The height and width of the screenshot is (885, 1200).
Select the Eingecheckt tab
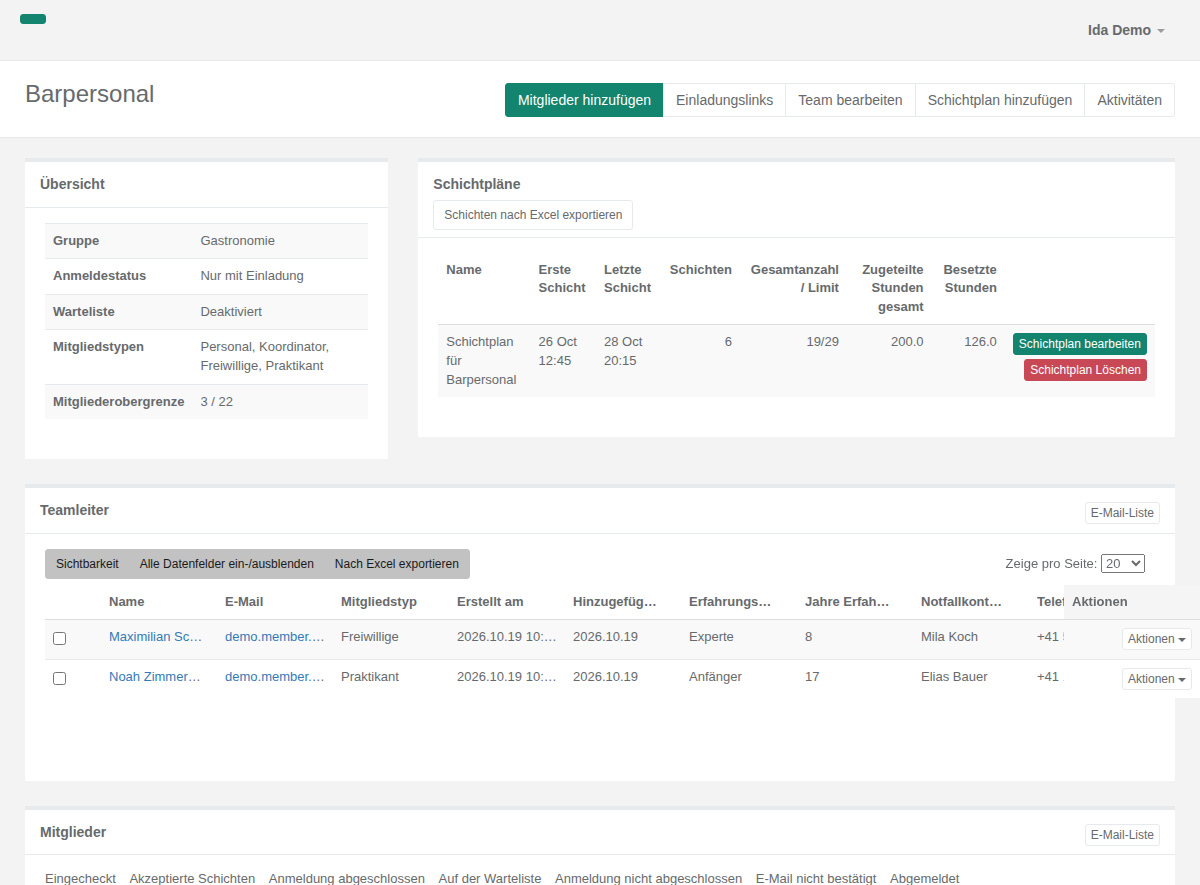(x=80, y=878)
